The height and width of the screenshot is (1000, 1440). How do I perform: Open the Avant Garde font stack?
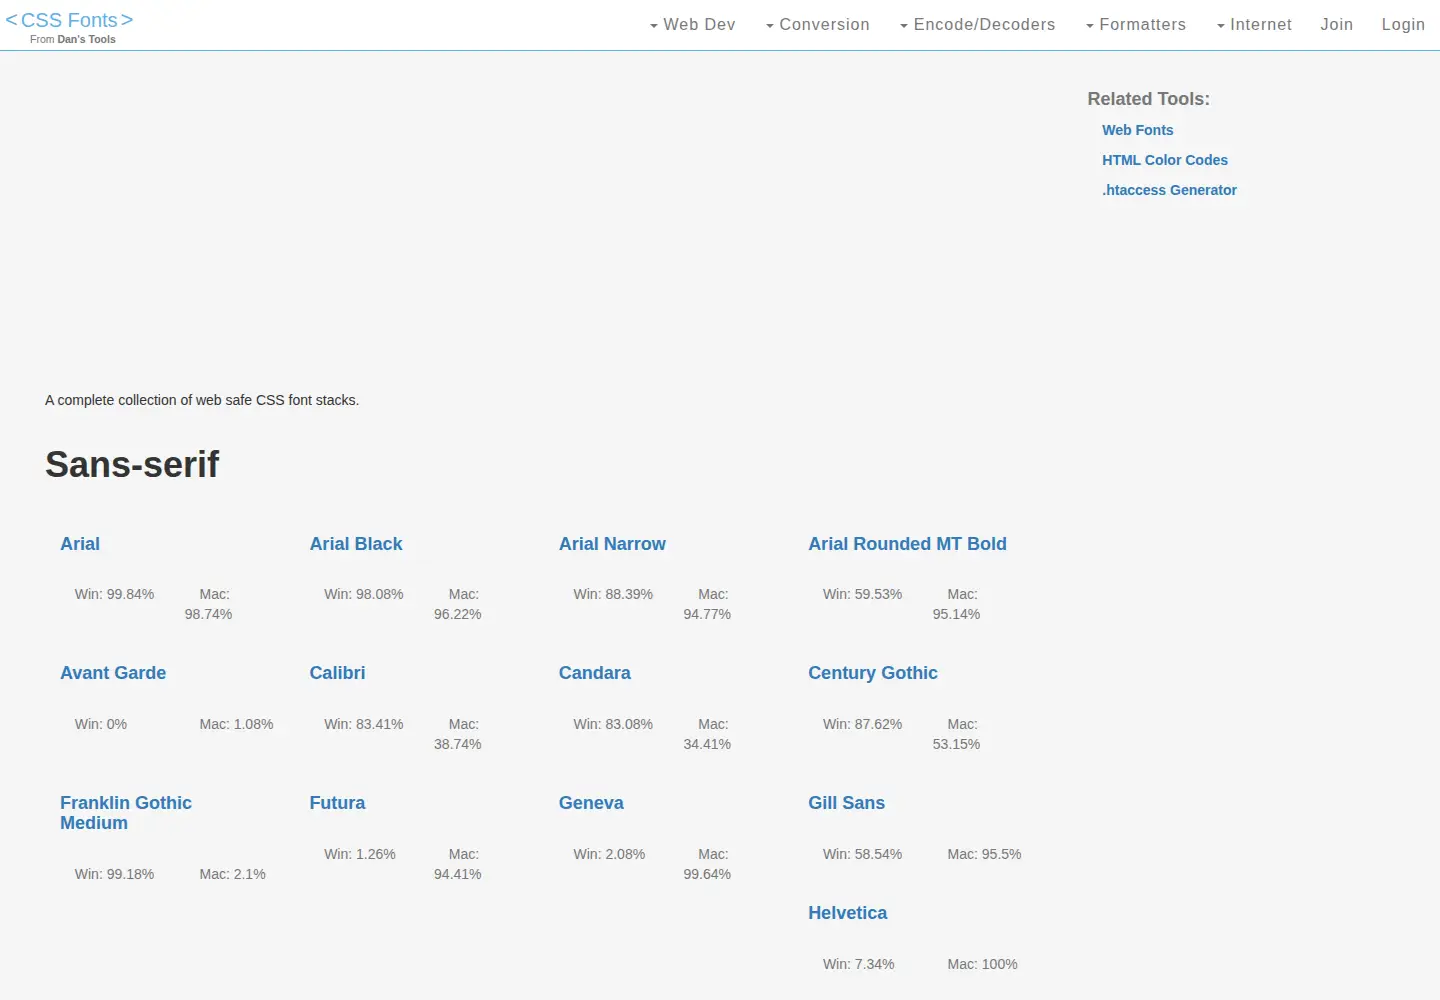(x=113, y=673)
